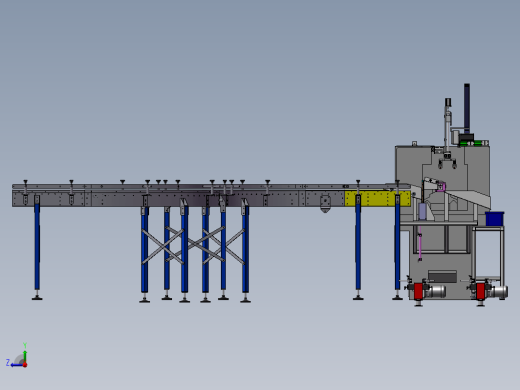Select the tall dark blue column on top
Image resolution: width=520 pixels, height=390 pixels.
(x=467, y=109)
